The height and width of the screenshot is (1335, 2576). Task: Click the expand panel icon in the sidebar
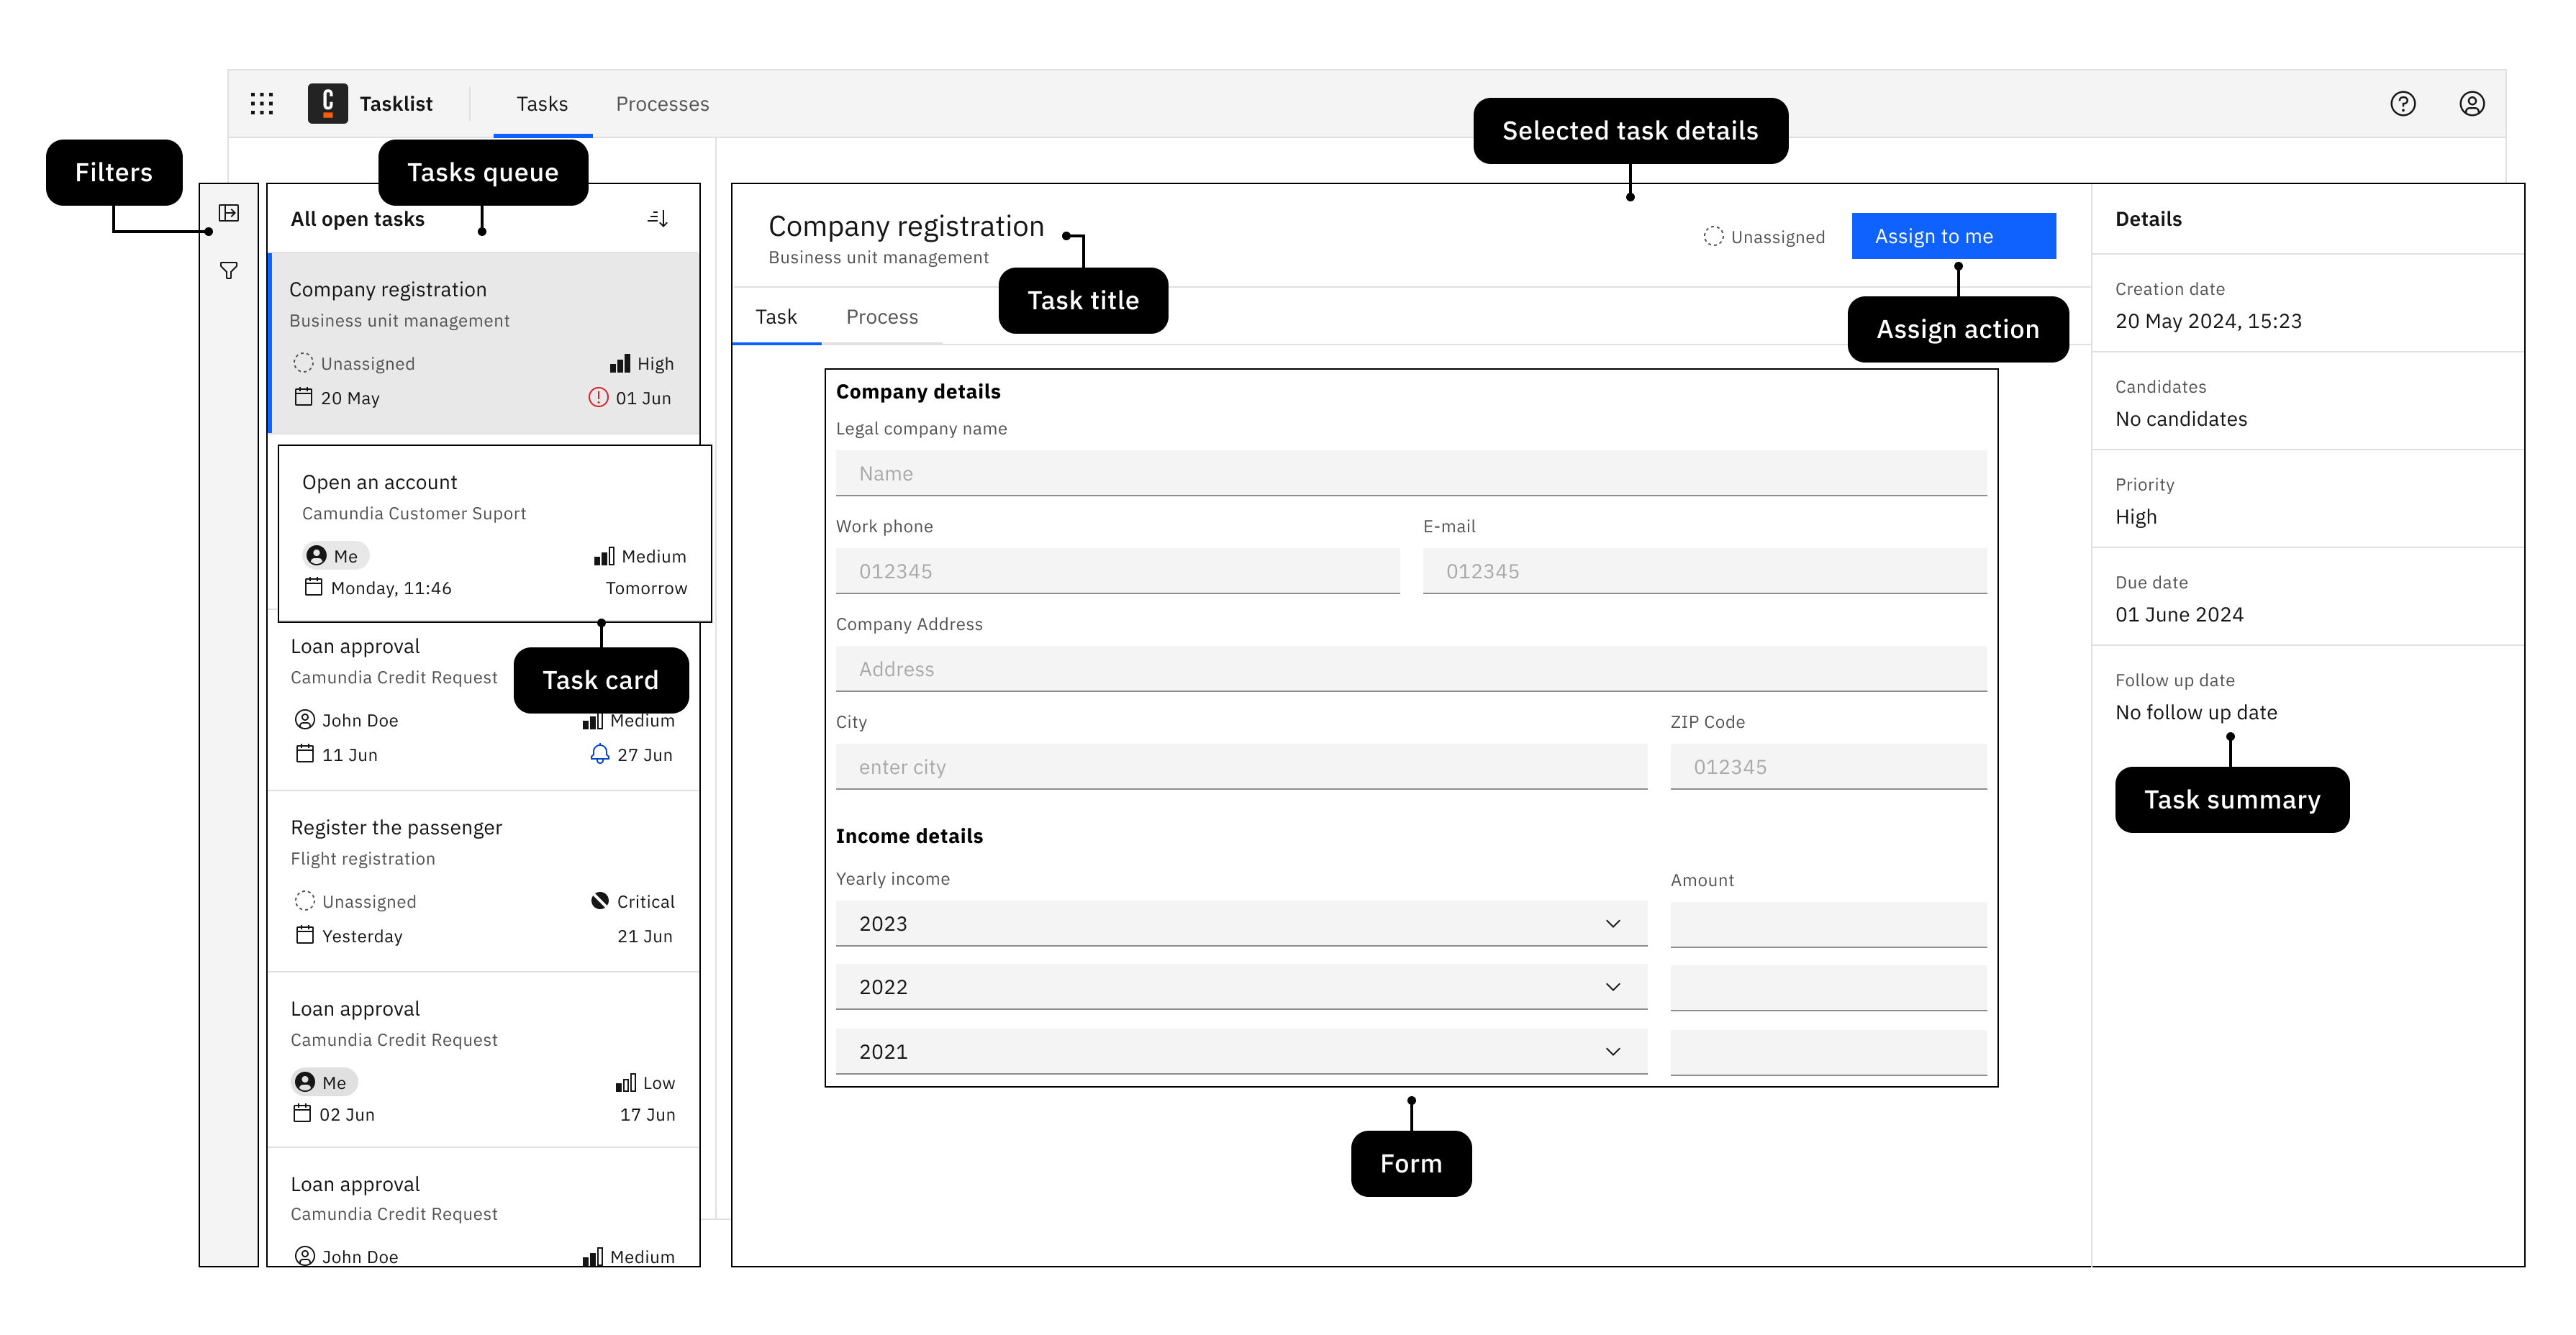[229, 213]
